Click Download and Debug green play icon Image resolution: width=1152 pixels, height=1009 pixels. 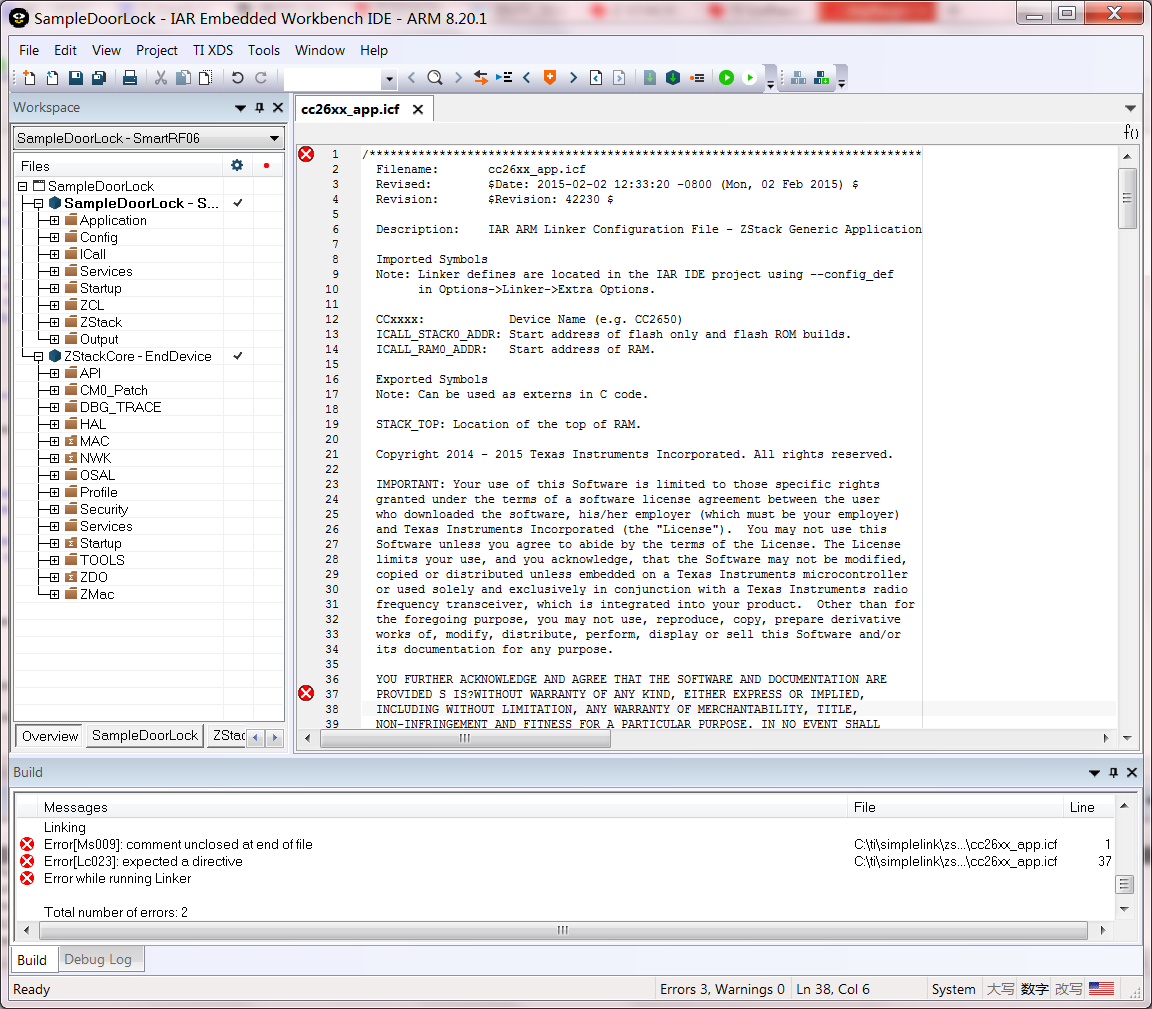coord(727,78)
